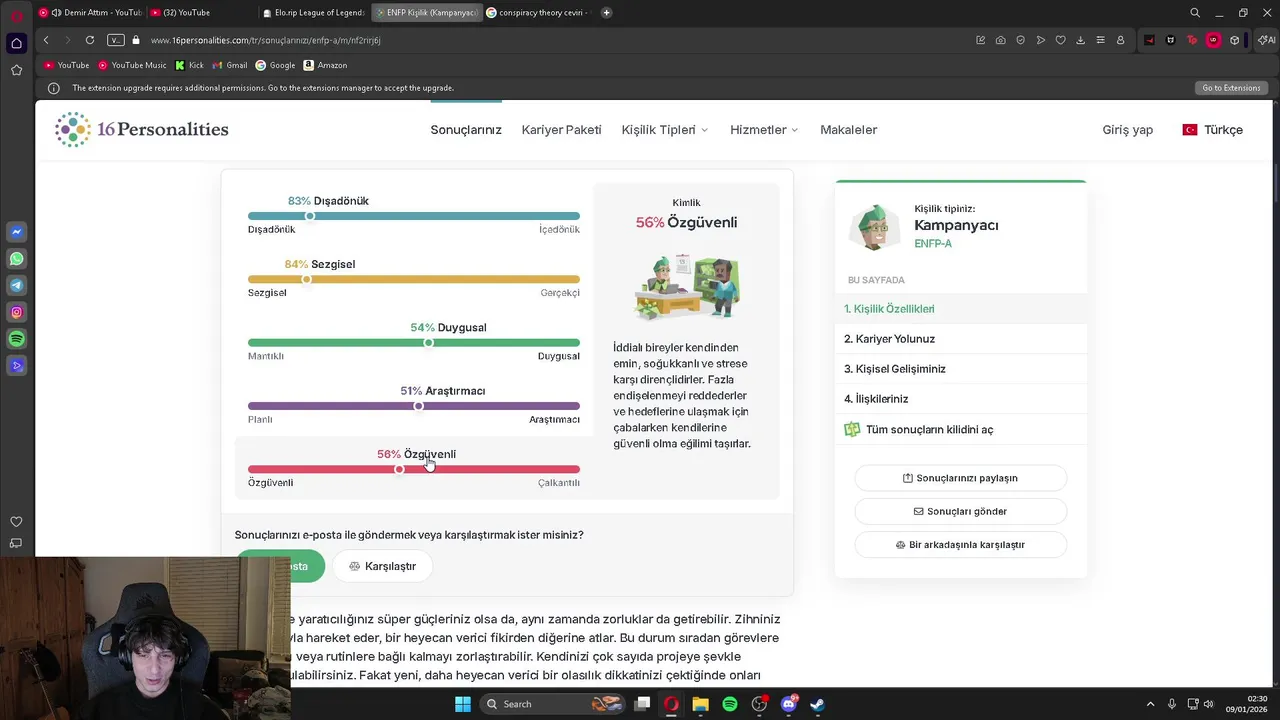Select the Dışadönük trait slider handle
The image size is (1280, 720).
tap(310, 216)
